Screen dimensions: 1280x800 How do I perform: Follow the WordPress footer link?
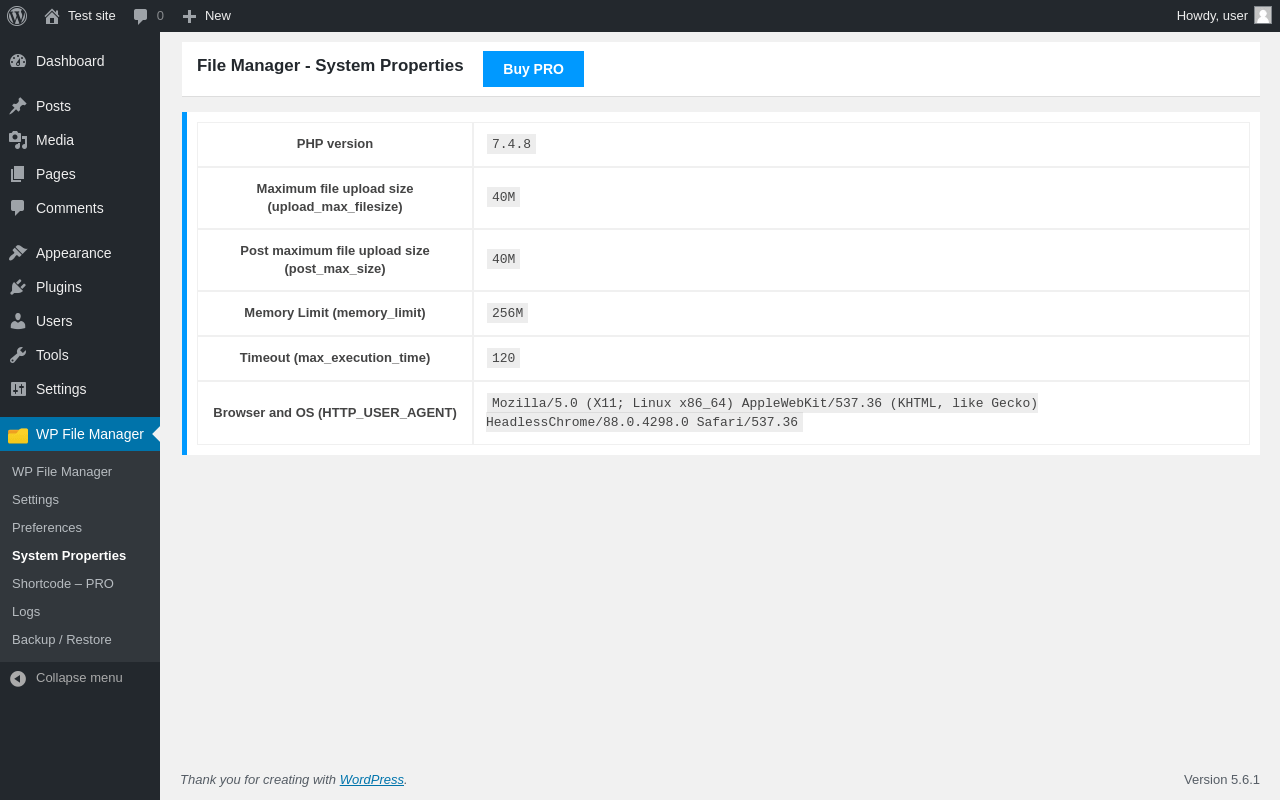(371, 780)
